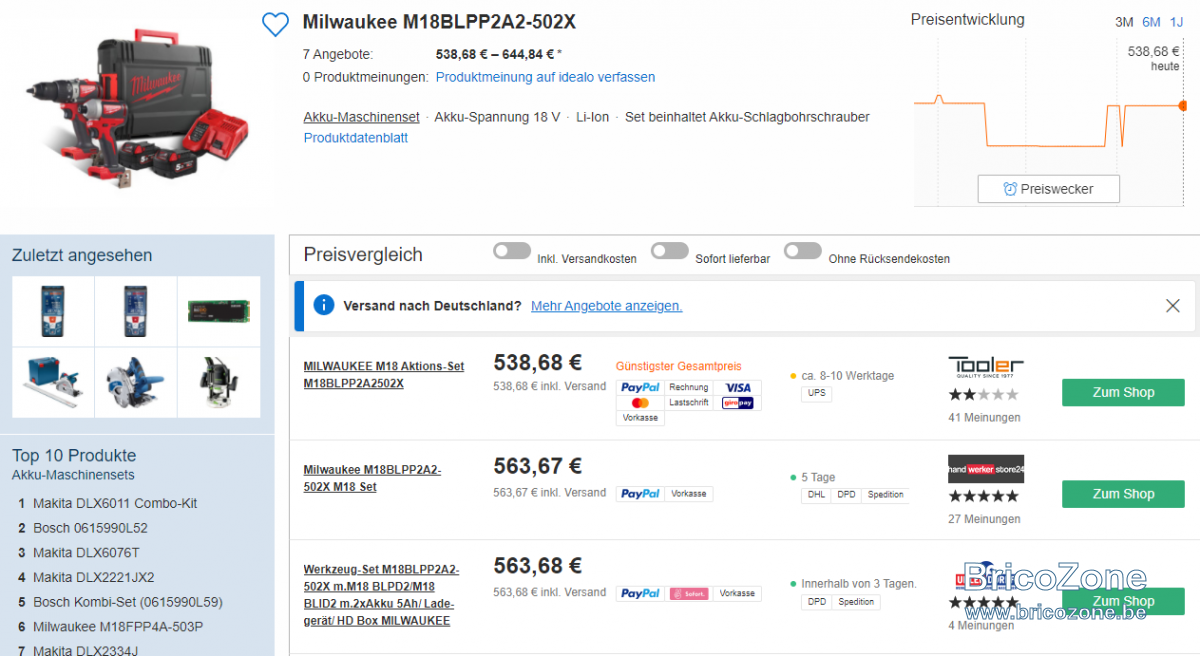Open Bosch Kombi-Set (0615990L59) in Top 10
Screen dimensions: 1200x656
tap(128, 602)
